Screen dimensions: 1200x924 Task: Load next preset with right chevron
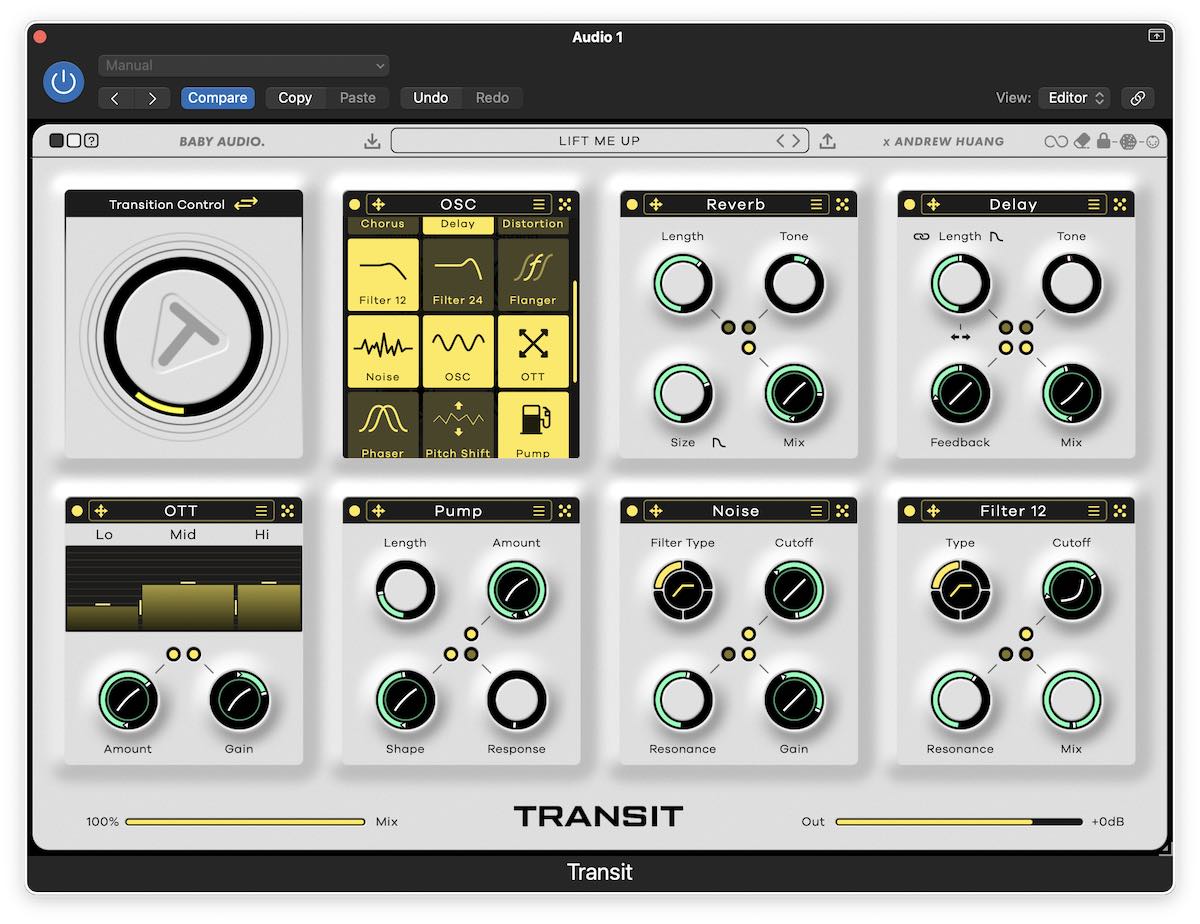coord(797,141)
